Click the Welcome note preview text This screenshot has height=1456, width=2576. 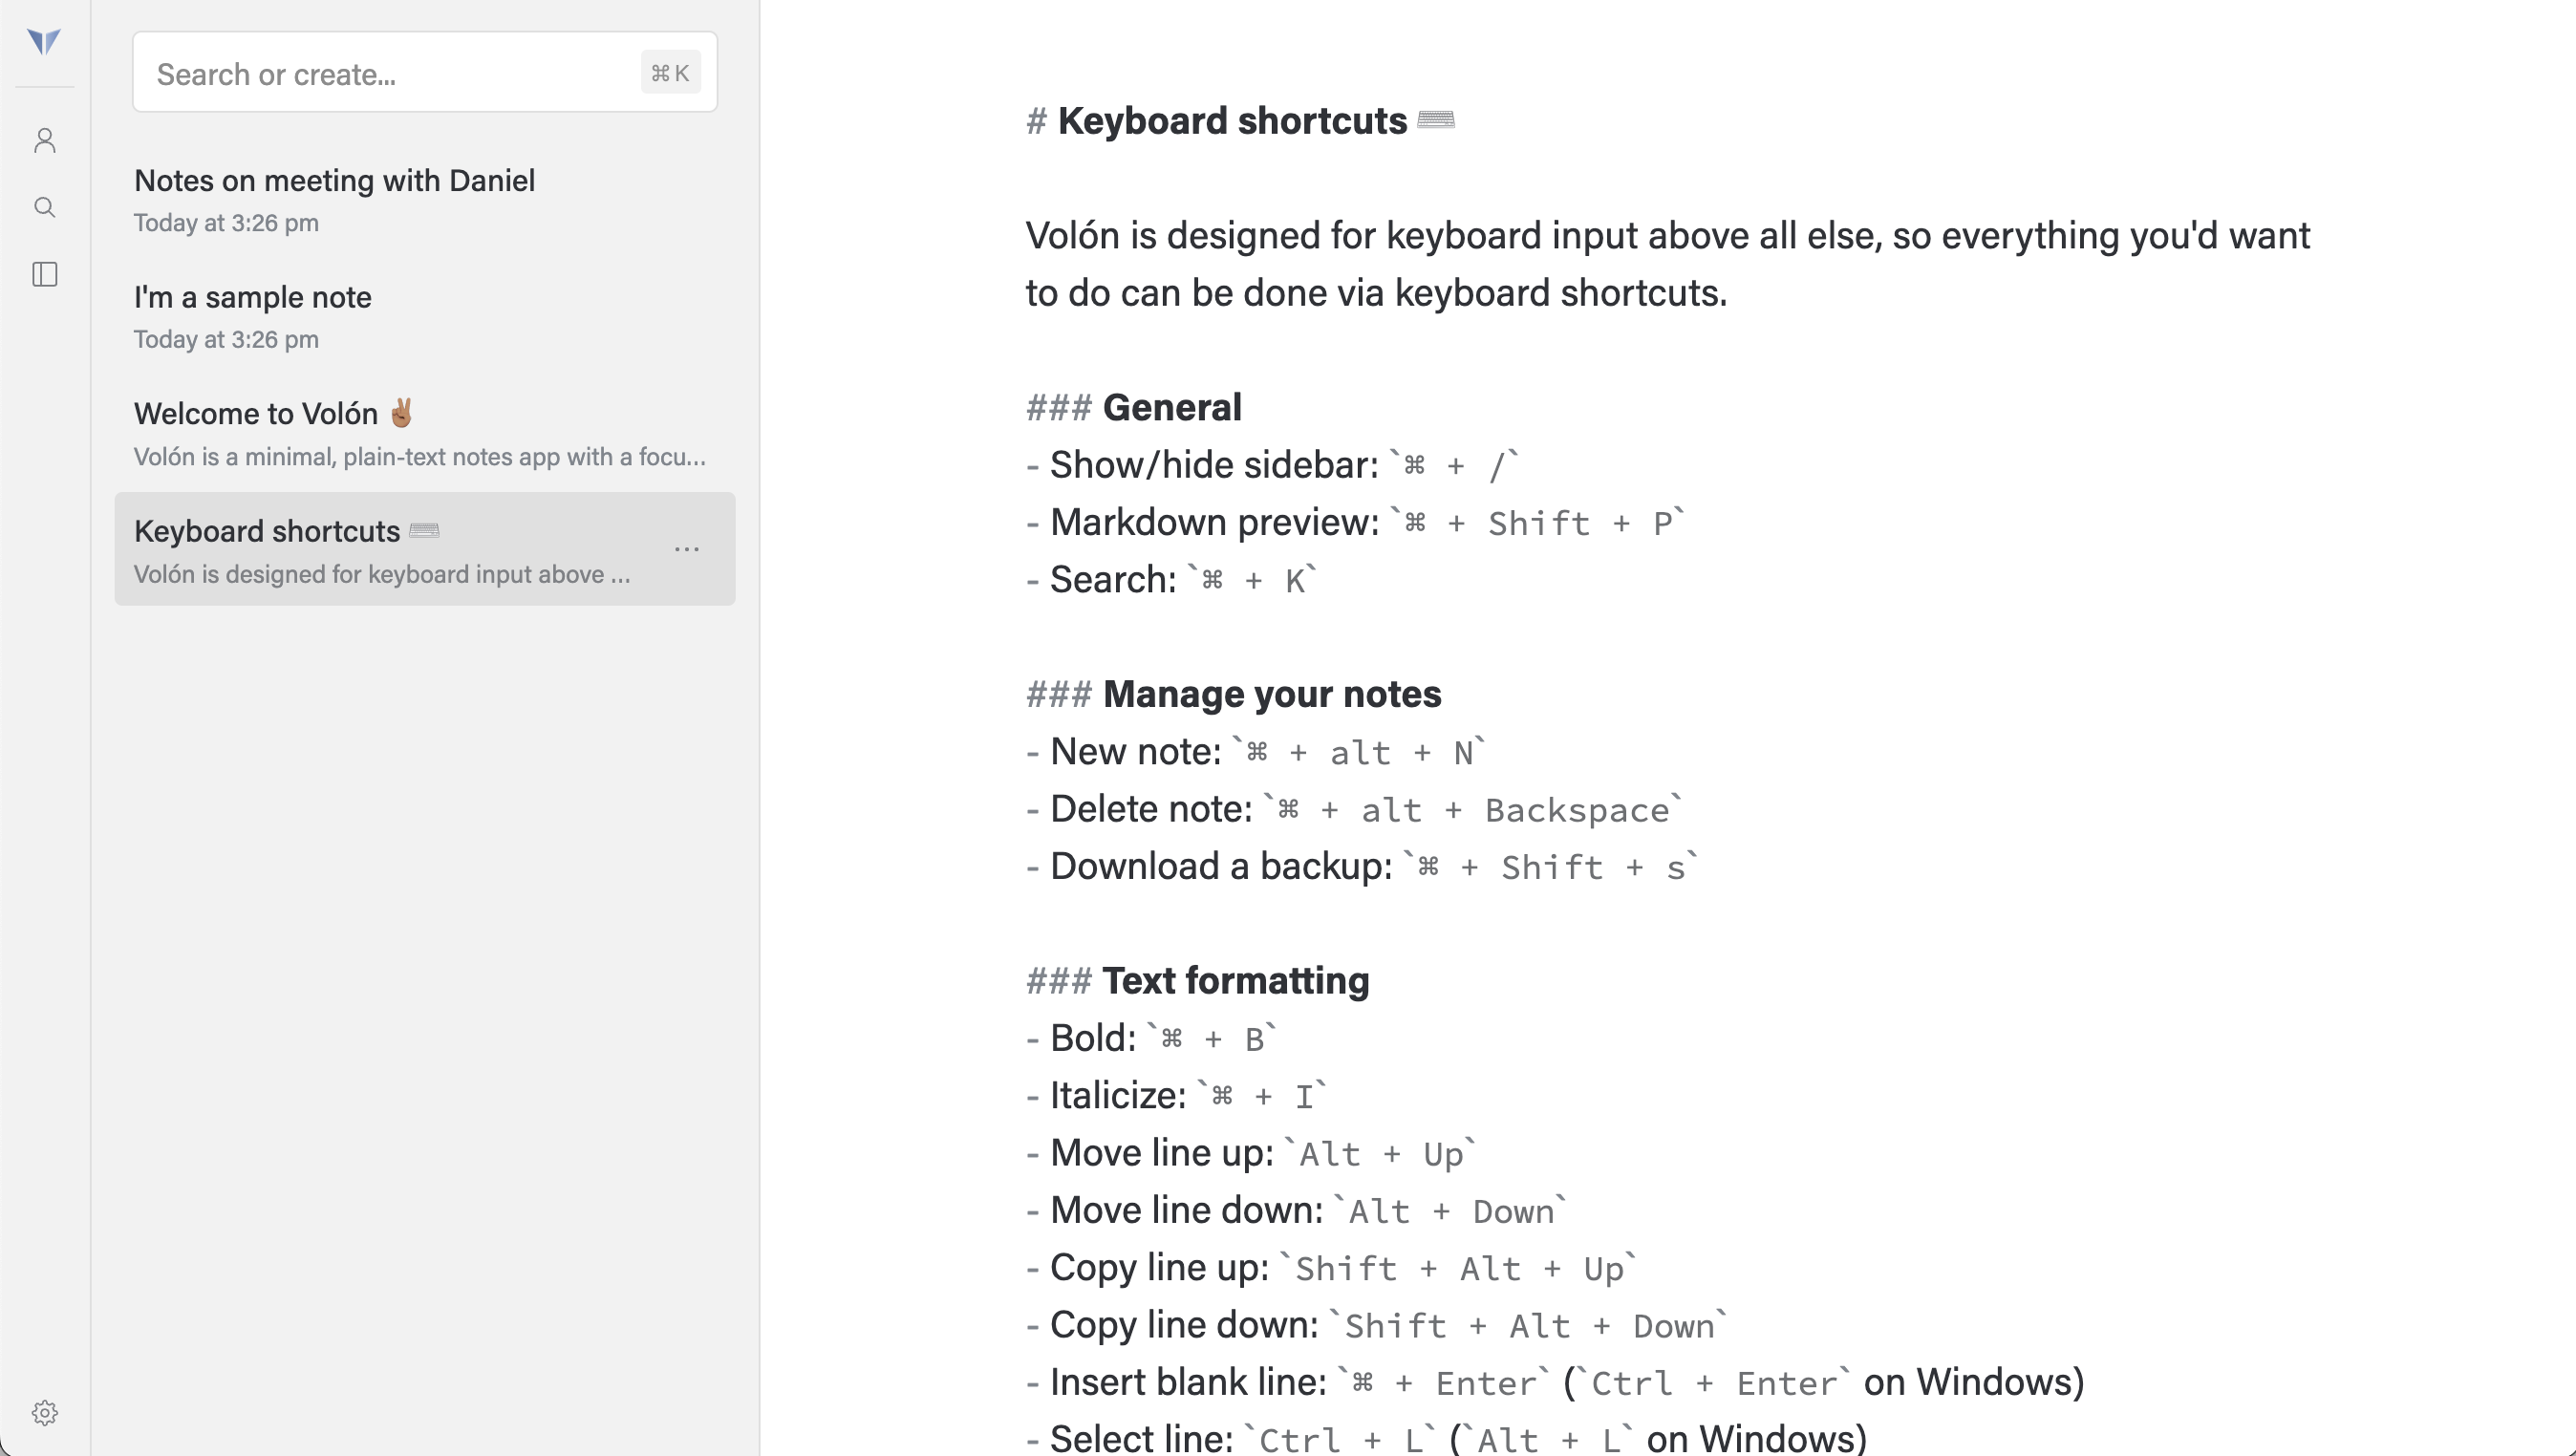point(420,457)
